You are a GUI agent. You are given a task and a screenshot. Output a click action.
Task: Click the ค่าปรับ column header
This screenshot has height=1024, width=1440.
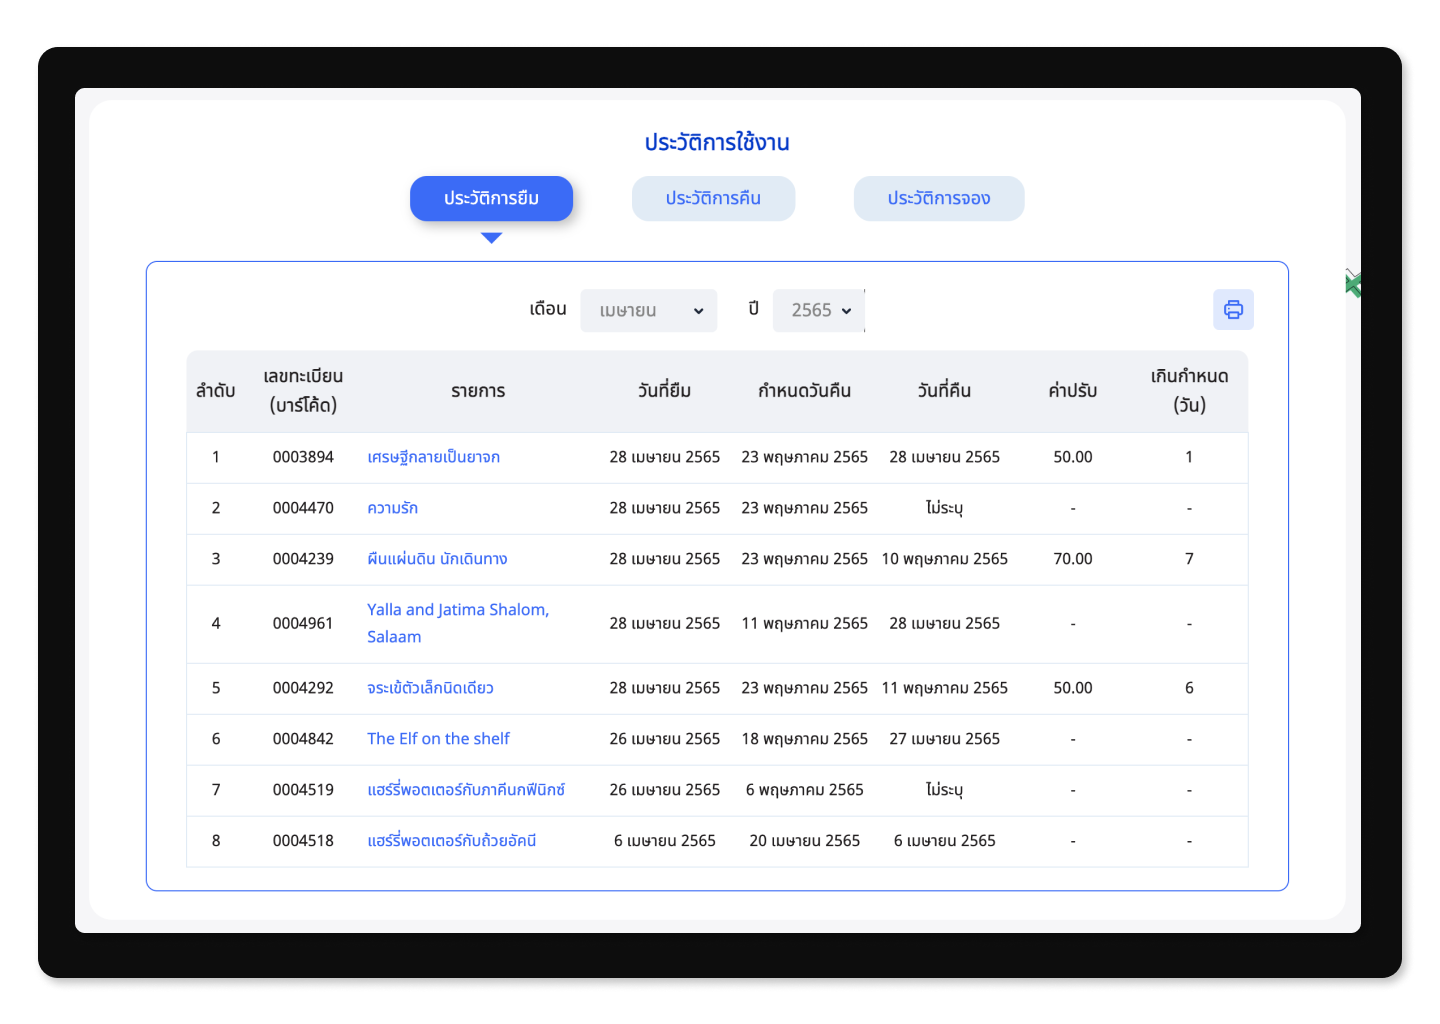coord(1073,391)
